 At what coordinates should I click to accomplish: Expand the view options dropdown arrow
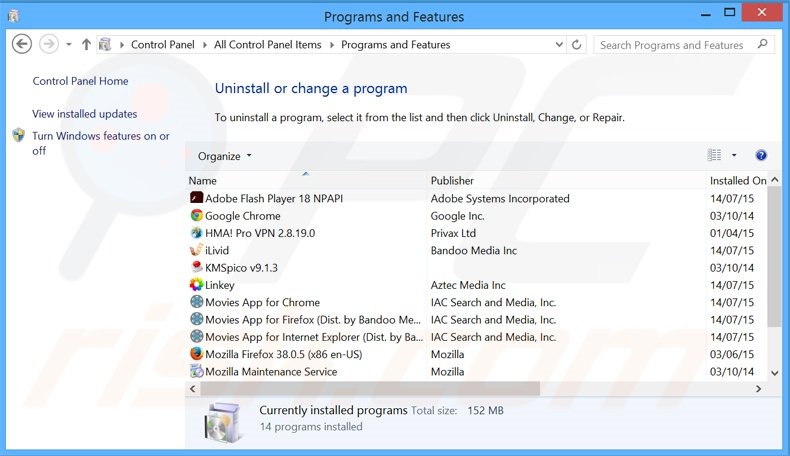pos(734,155)
